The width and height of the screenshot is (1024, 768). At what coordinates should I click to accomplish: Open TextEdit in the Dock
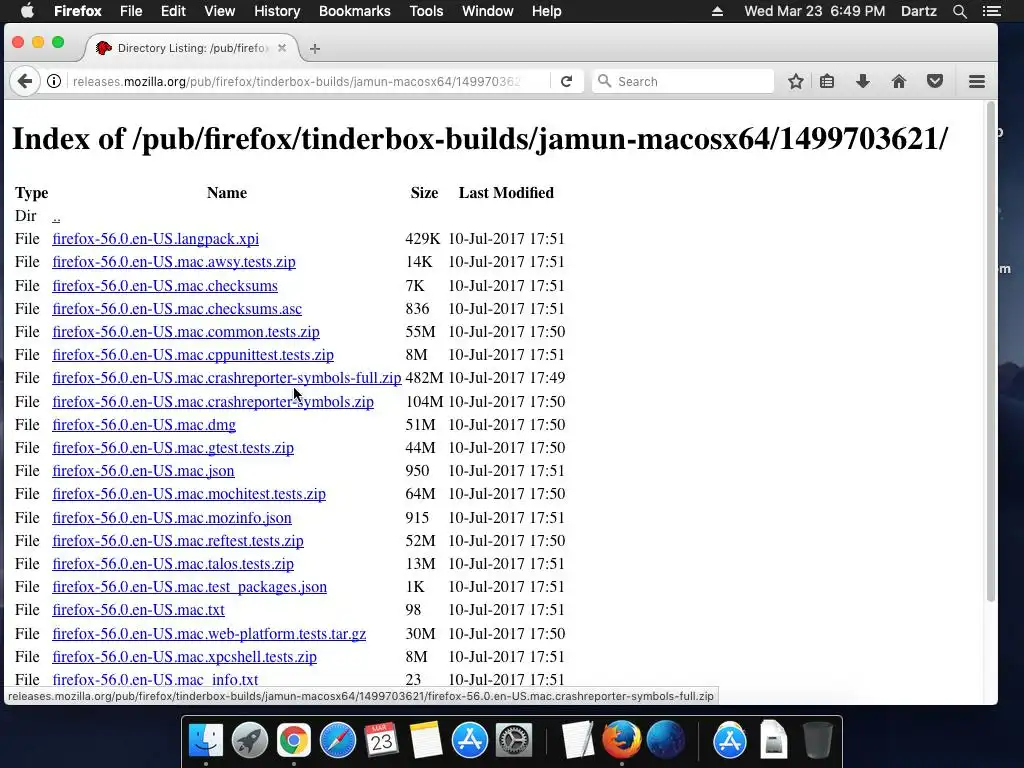tap(577, 741)
